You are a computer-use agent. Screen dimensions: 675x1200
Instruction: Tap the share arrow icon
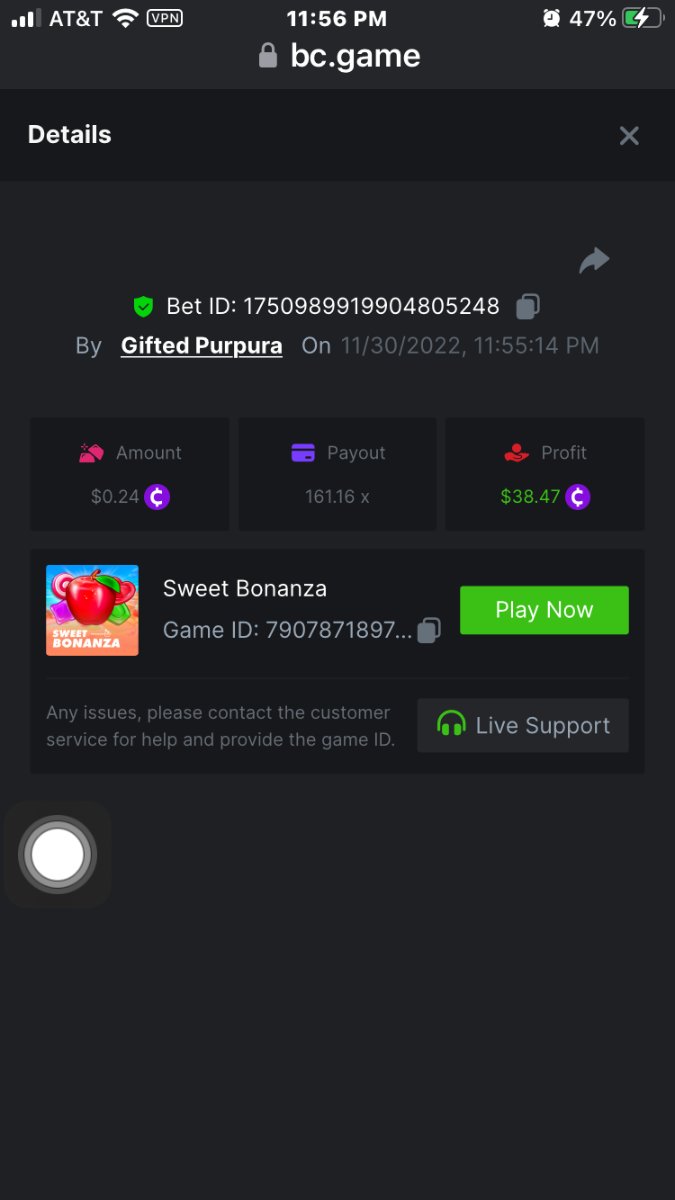tap(594, 261)
